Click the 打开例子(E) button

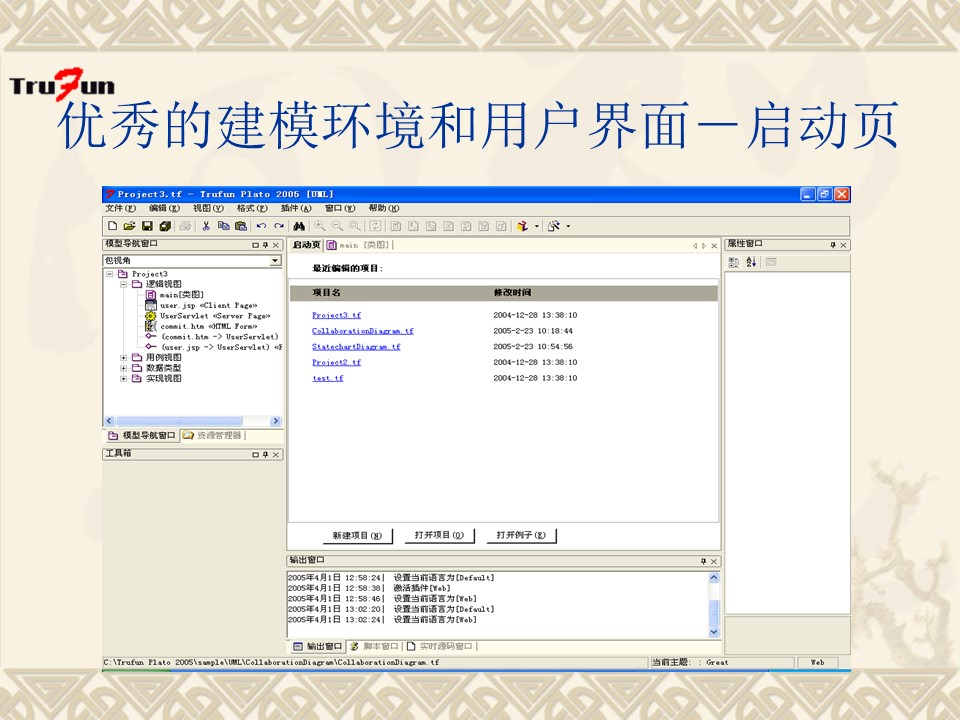[x=521, y=535]
